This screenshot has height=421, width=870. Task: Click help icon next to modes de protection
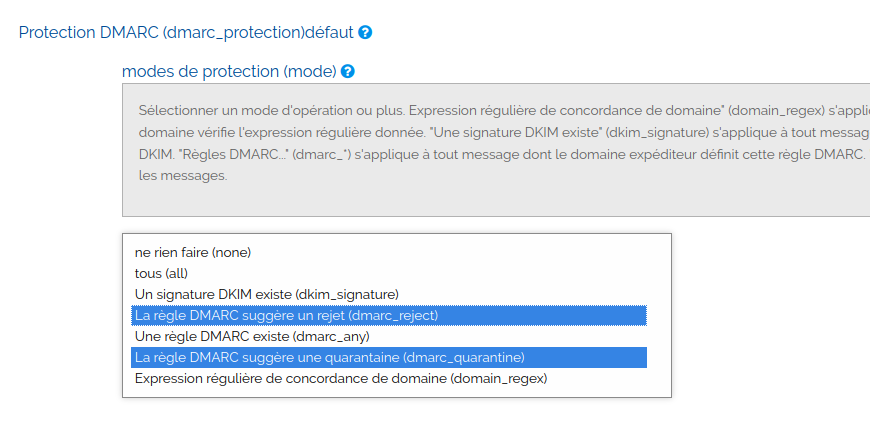pos(347,72)
